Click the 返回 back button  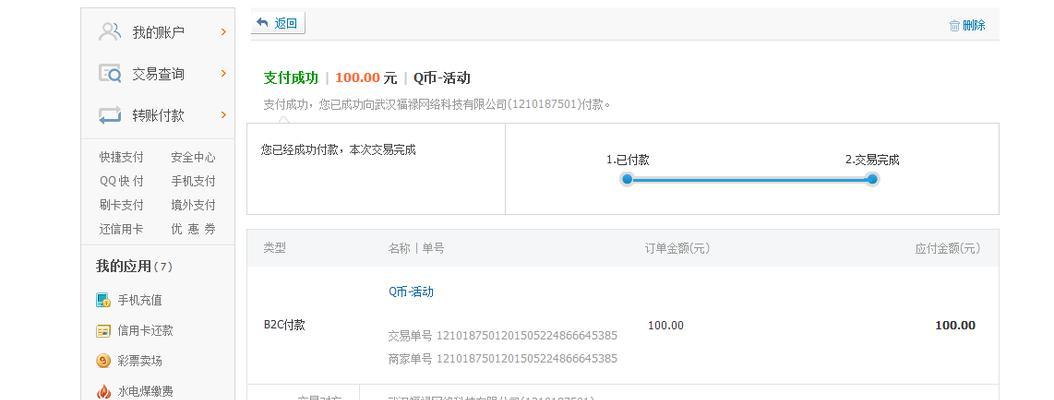point(278,23)
